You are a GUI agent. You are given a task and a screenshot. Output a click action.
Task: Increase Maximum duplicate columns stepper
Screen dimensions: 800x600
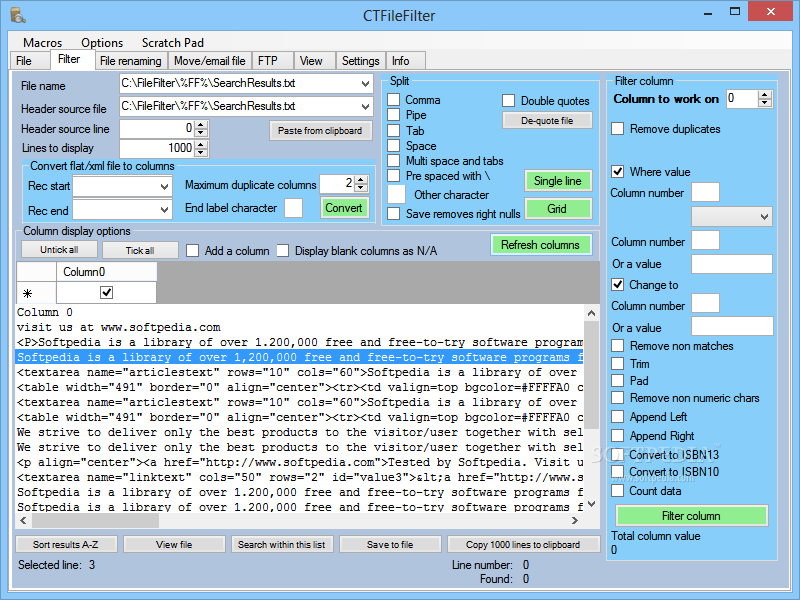point(361,180)
